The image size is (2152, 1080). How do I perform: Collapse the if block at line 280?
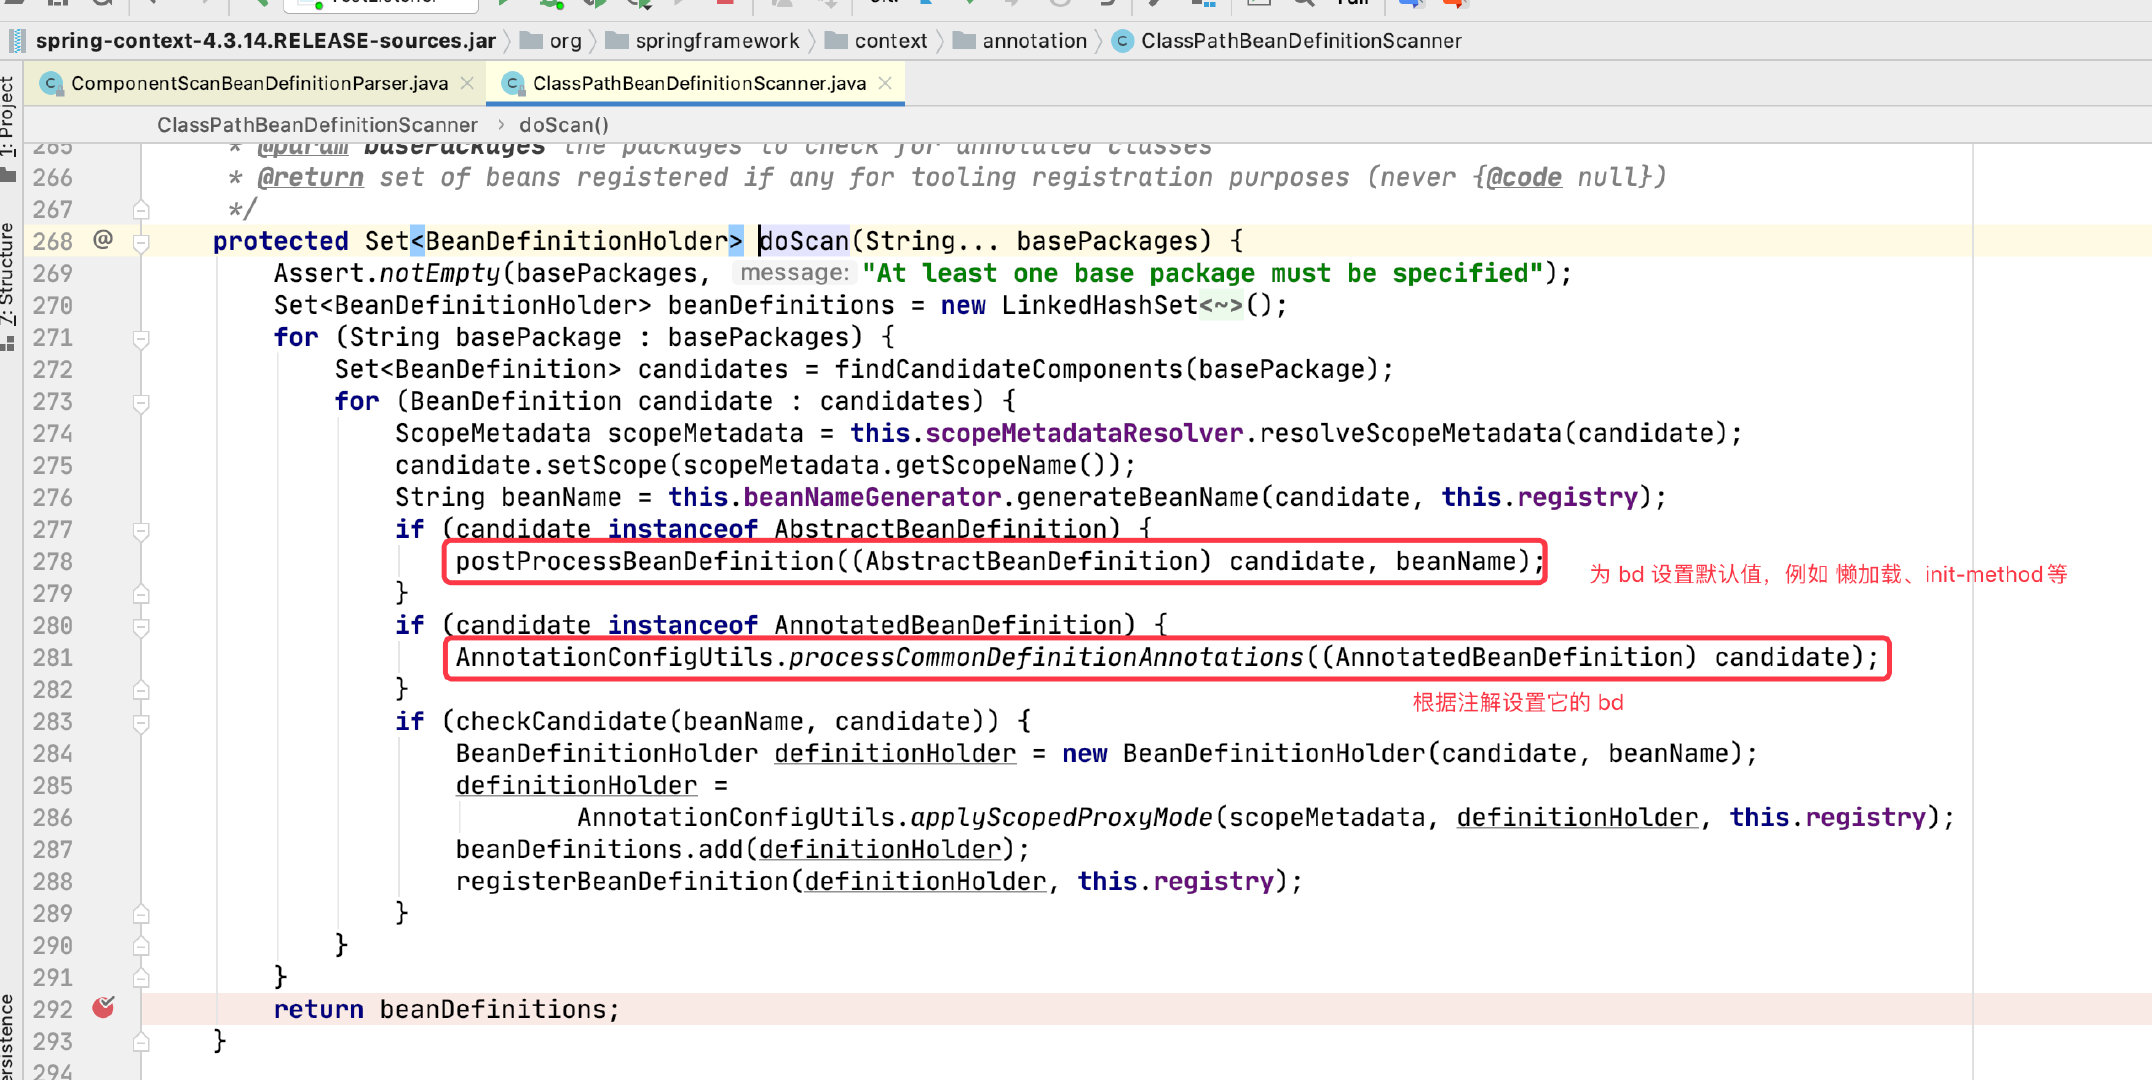[141, 626]
